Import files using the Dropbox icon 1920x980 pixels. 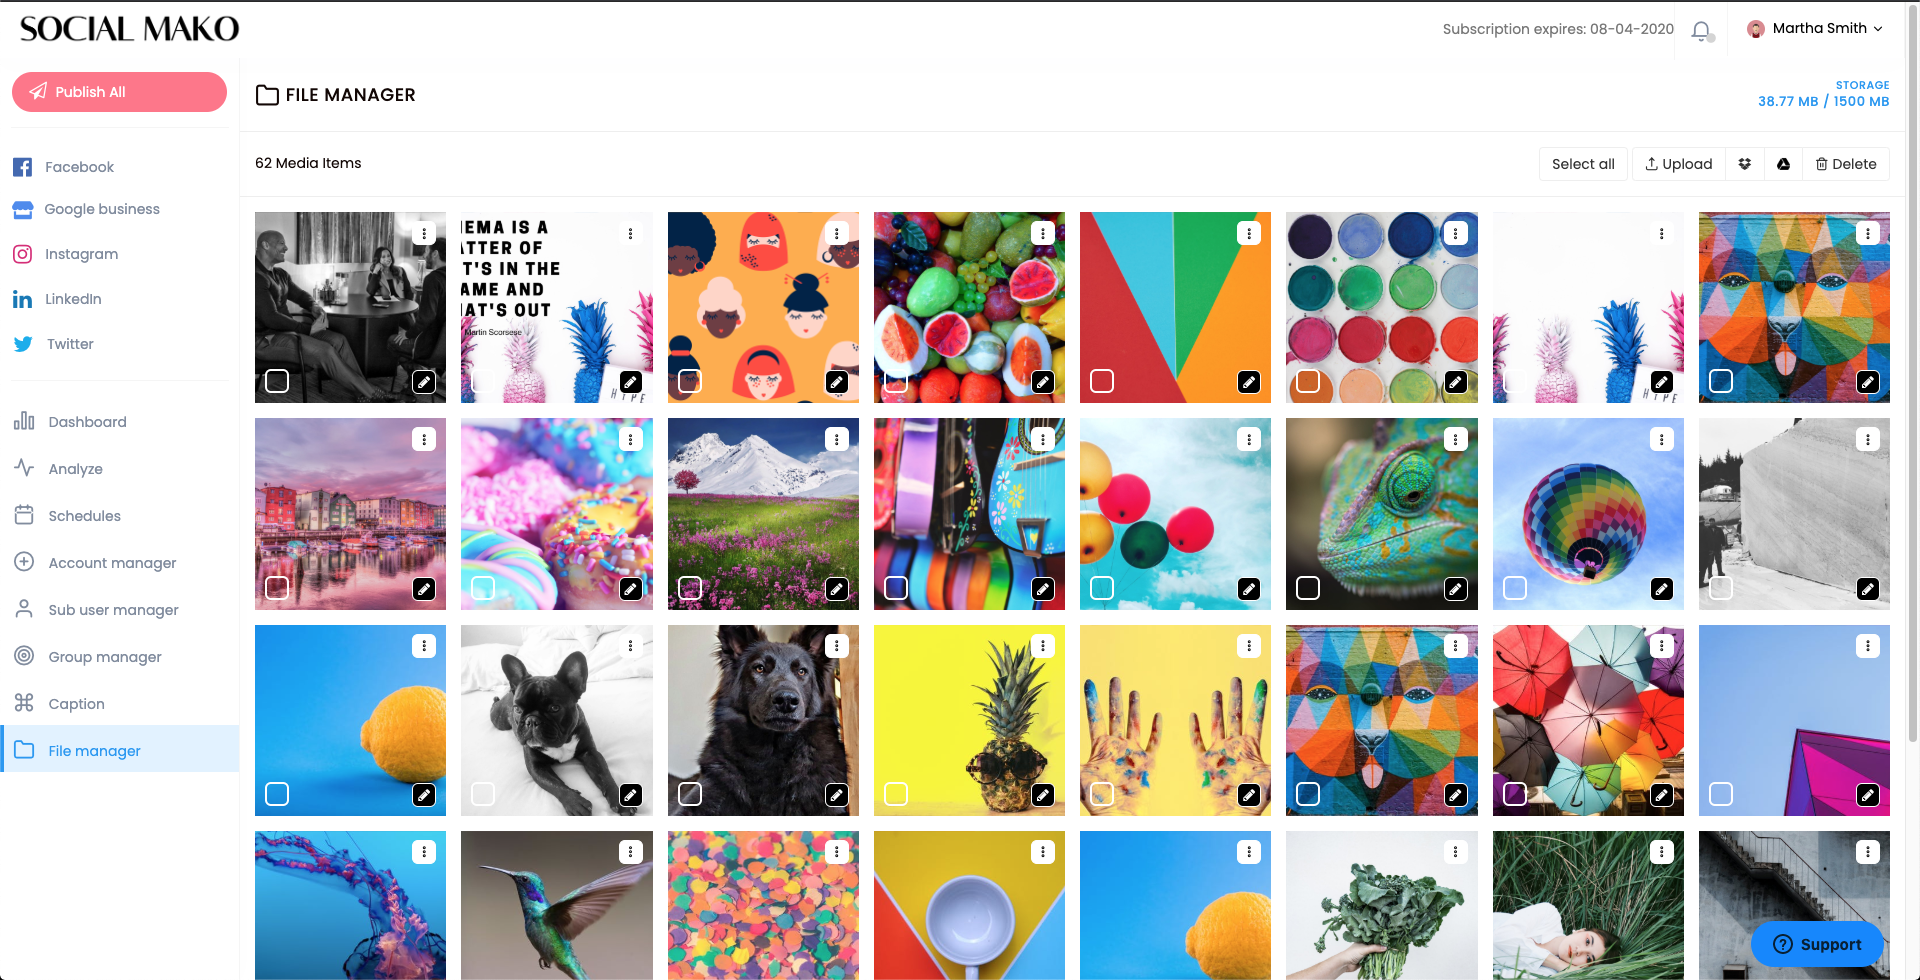click(x=1745, y=164)
